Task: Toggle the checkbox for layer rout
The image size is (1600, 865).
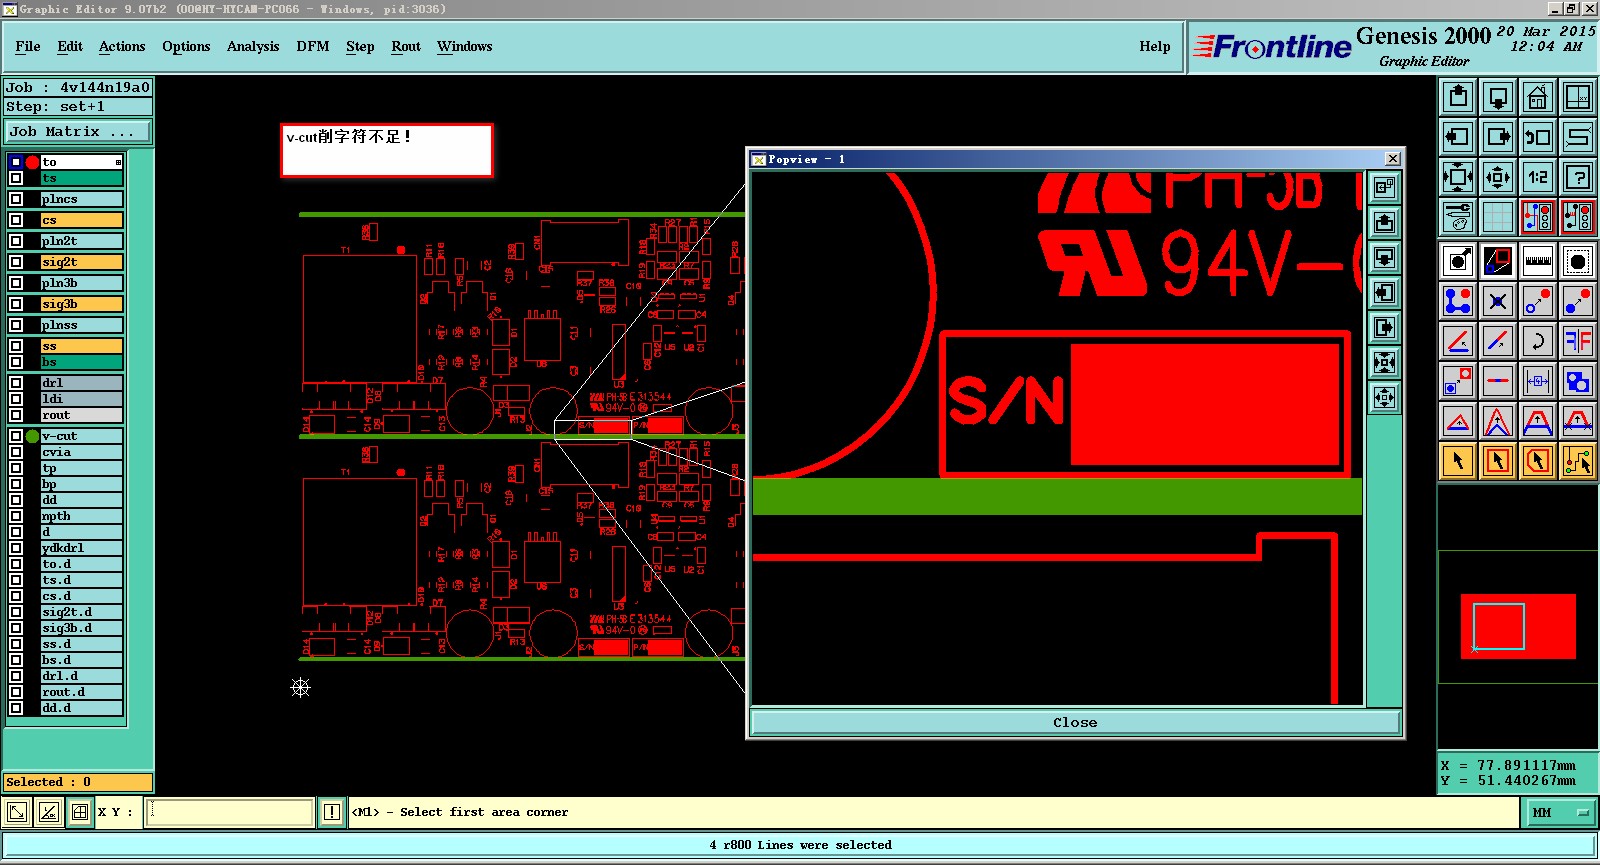Action: [16, 415]
